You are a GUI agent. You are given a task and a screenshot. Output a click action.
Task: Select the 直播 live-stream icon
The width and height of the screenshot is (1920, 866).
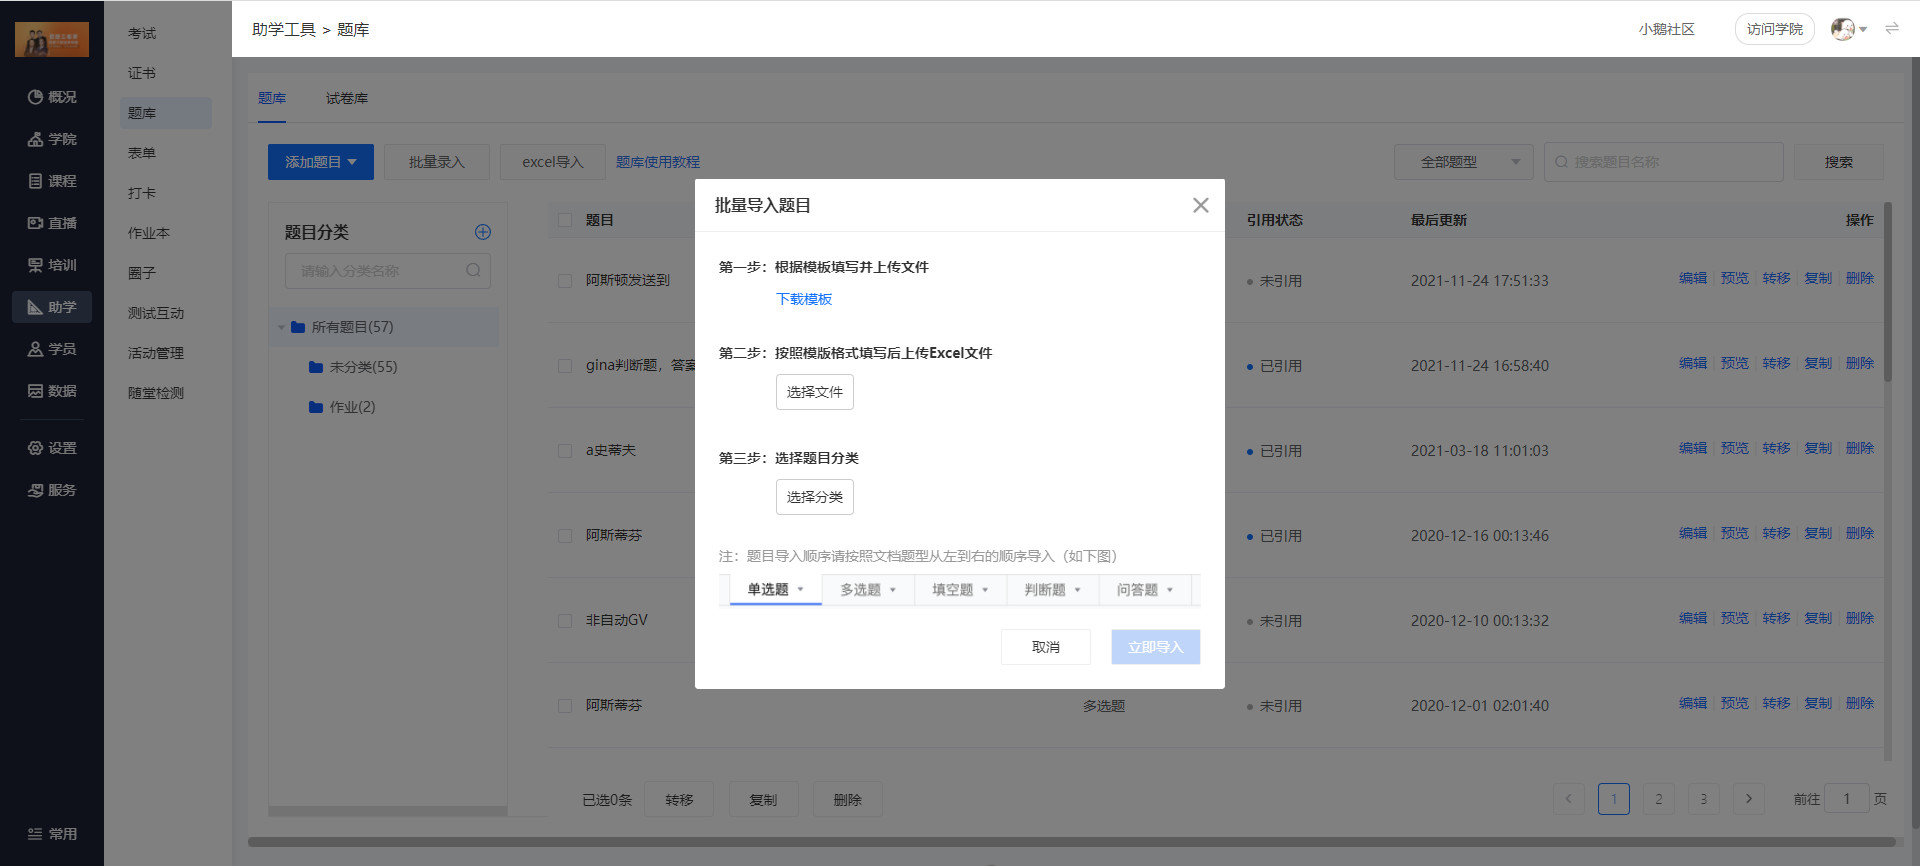pyautogui.click(x=36, y=223)
